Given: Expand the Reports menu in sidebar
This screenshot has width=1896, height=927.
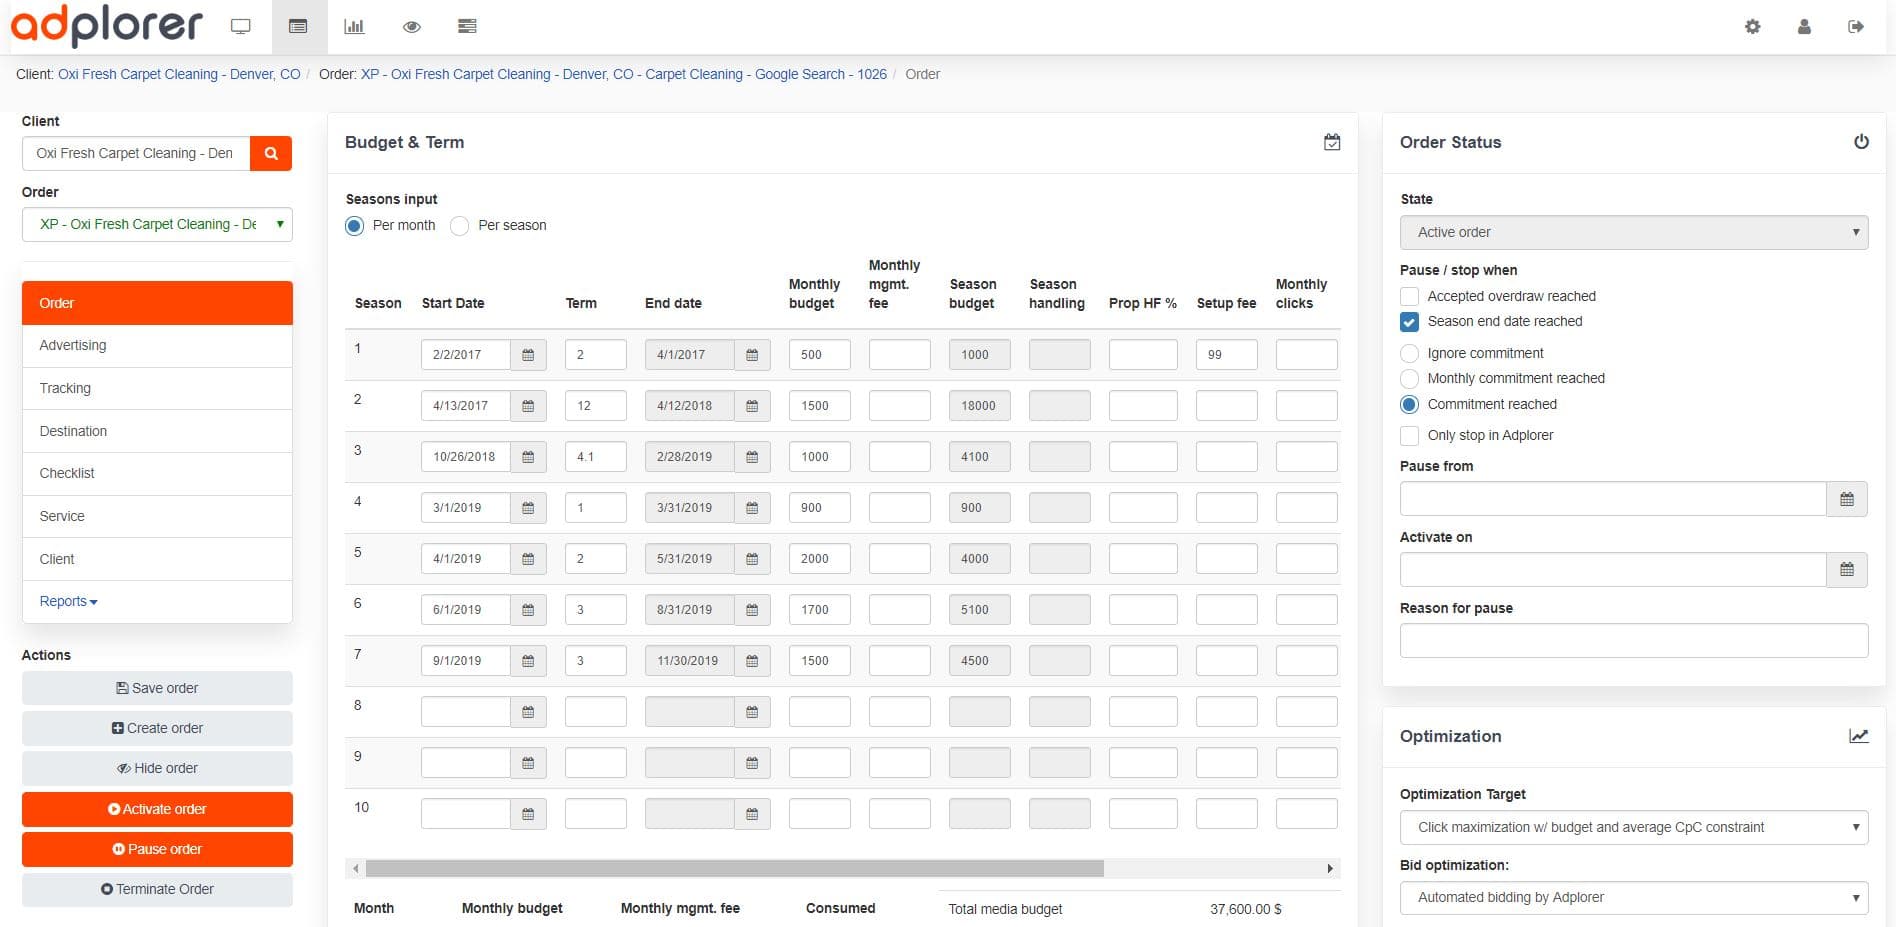Looking at the screenshot, I should 68,602.
